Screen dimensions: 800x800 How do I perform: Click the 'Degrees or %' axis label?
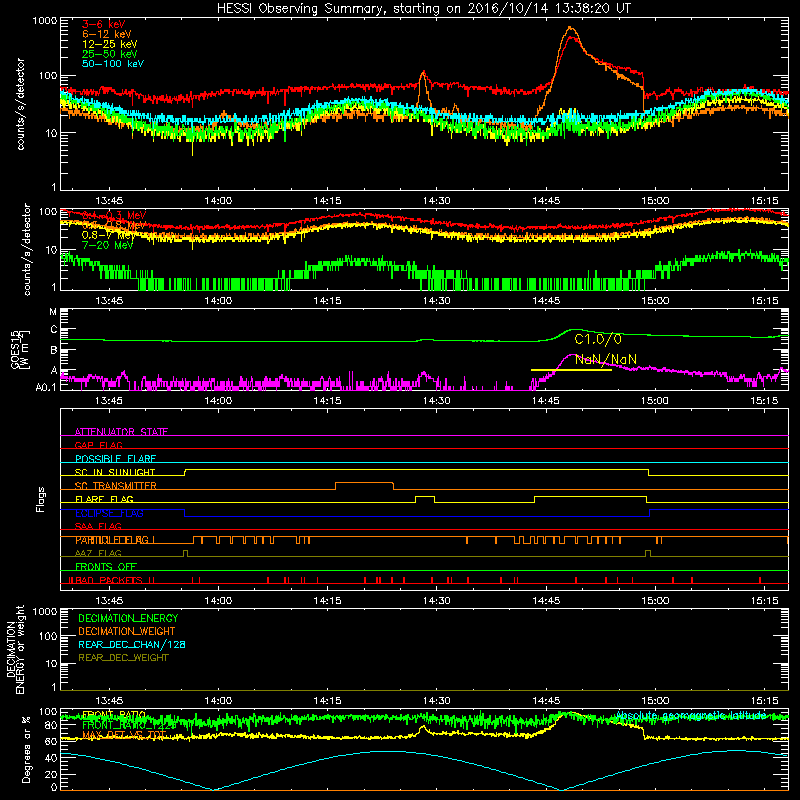point(26,749)
